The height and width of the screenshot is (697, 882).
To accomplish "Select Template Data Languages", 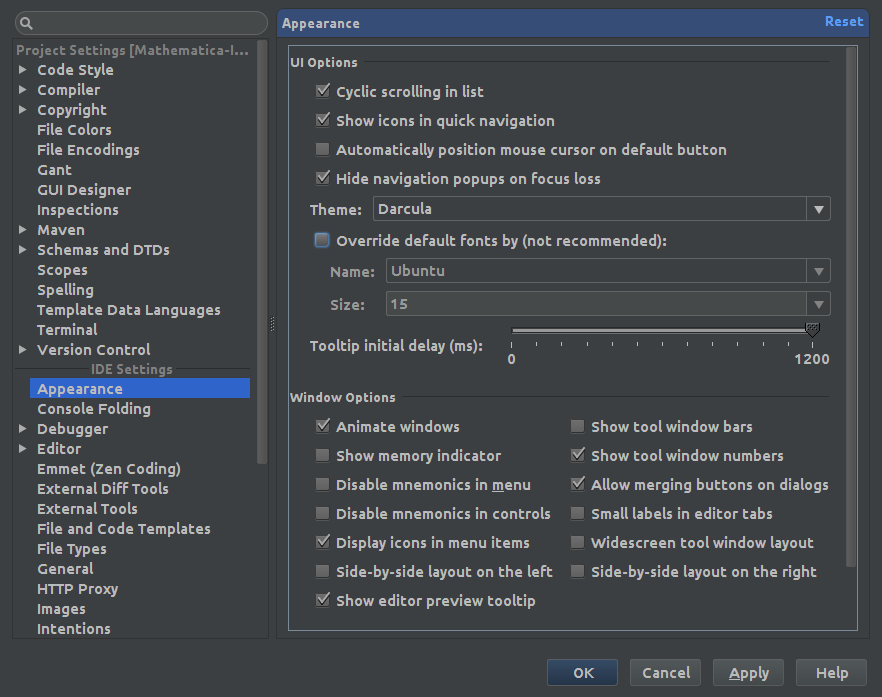I will pyautogui.click(x=129, y=310).
